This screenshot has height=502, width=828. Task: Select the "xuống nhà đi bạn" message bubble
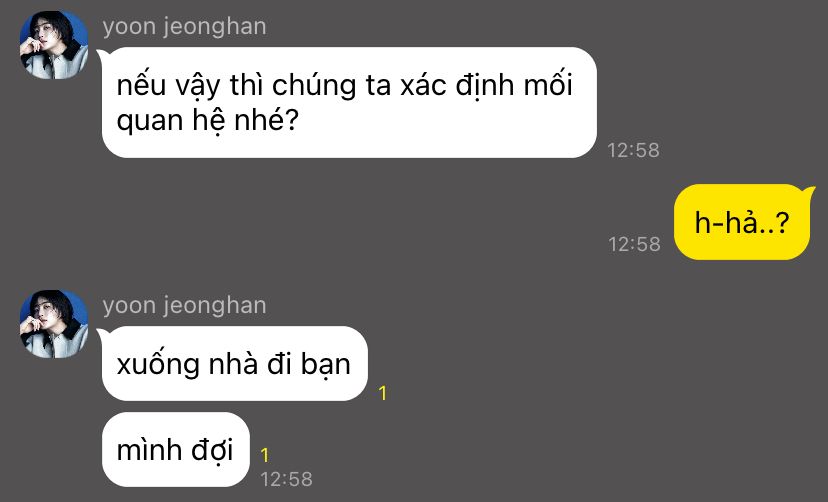(x=234, y=364)
